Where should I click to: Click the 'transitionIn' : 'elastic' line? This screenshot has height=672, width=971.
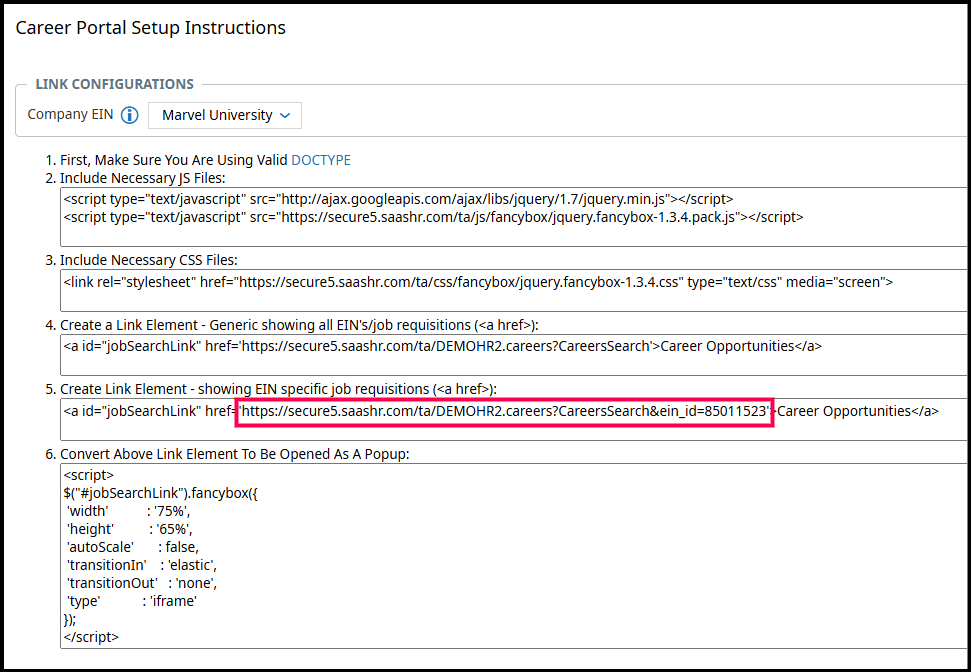tap(141, 565)
